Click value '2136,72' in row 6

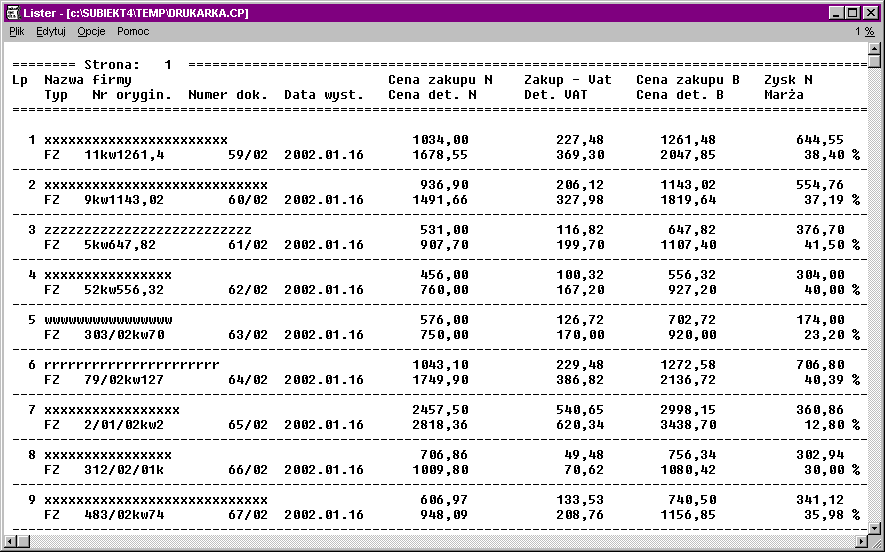coord(688,380)
